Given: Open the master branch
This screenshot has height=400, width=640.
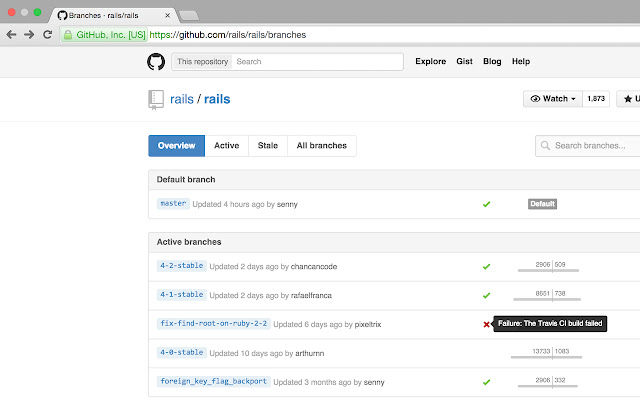Looking at the screenshot, I should click(x=173, y=203).
